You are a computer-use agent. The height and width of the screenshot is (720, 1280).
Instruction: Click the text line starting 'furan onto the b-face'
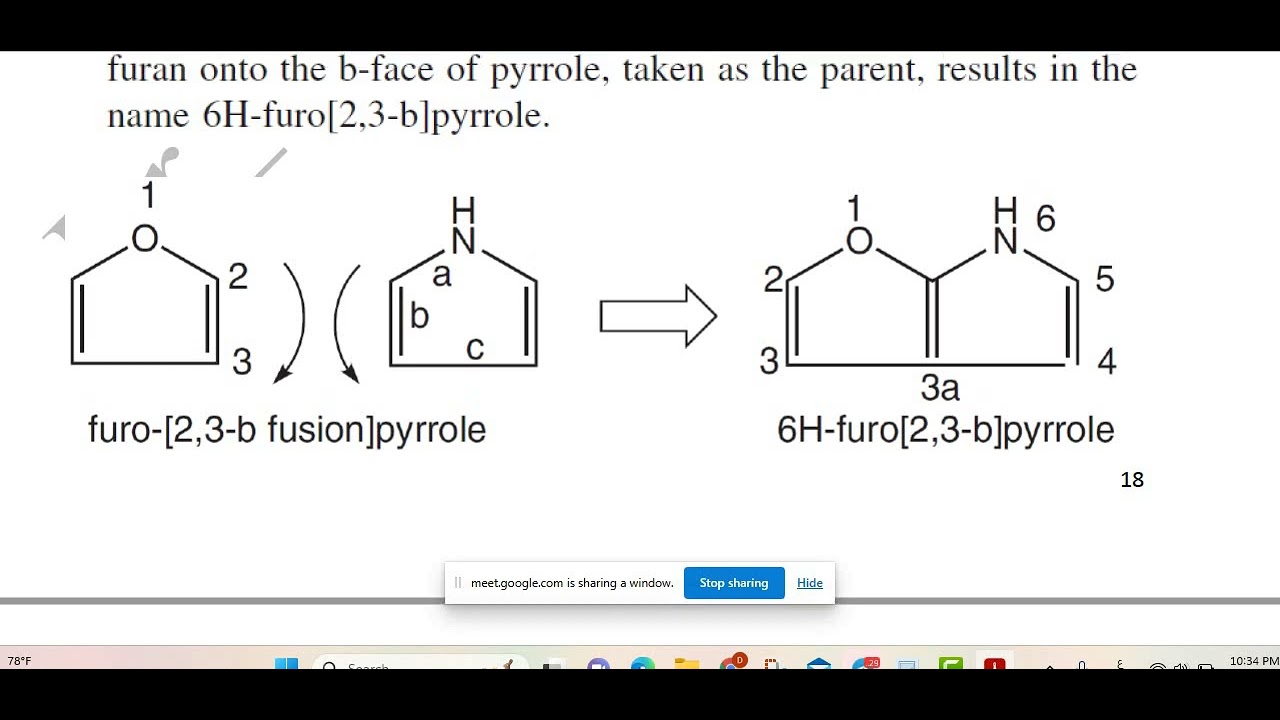point(622,69)
